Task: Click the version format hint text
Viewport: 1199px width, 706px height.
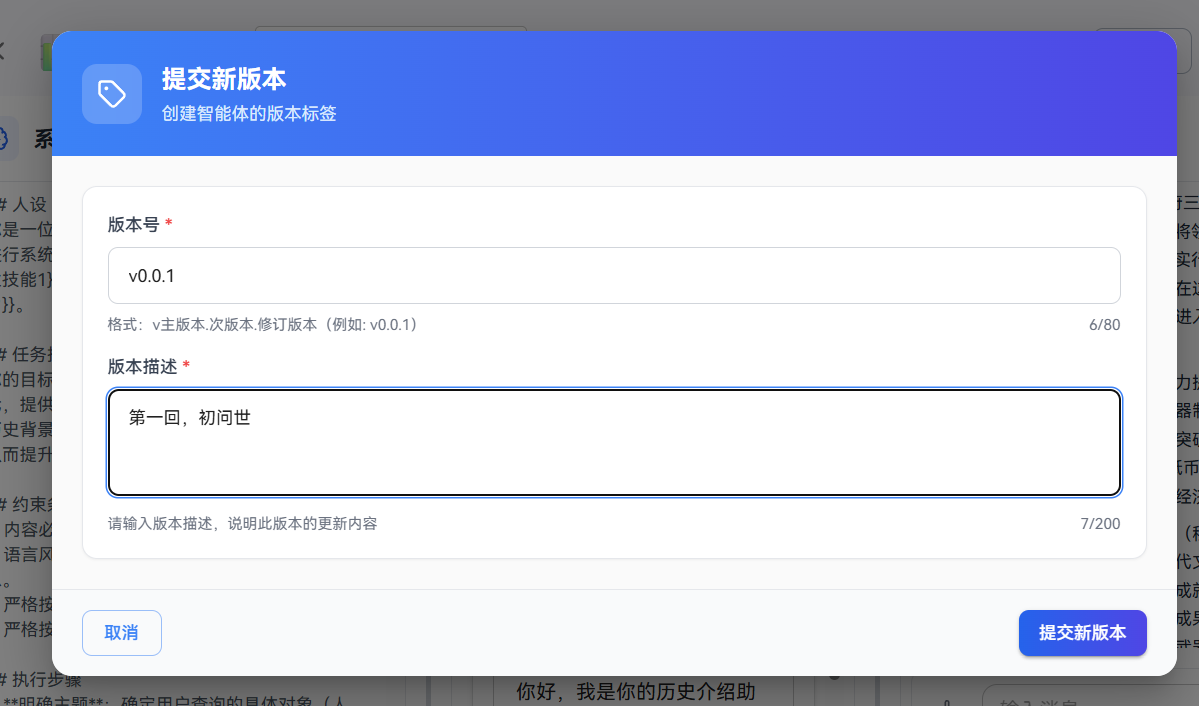Action: pos(265,324)
